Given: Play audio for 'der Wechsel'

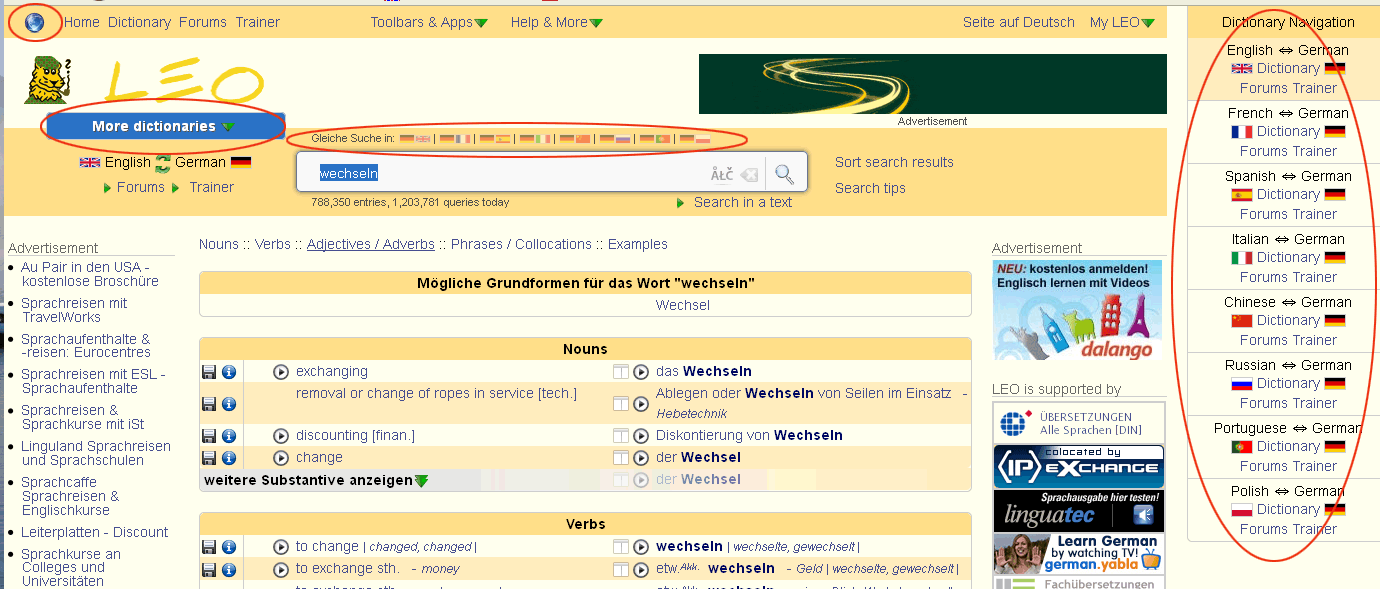Looking at the screenshot, I should pyautogui.click(x=641, y=458).
